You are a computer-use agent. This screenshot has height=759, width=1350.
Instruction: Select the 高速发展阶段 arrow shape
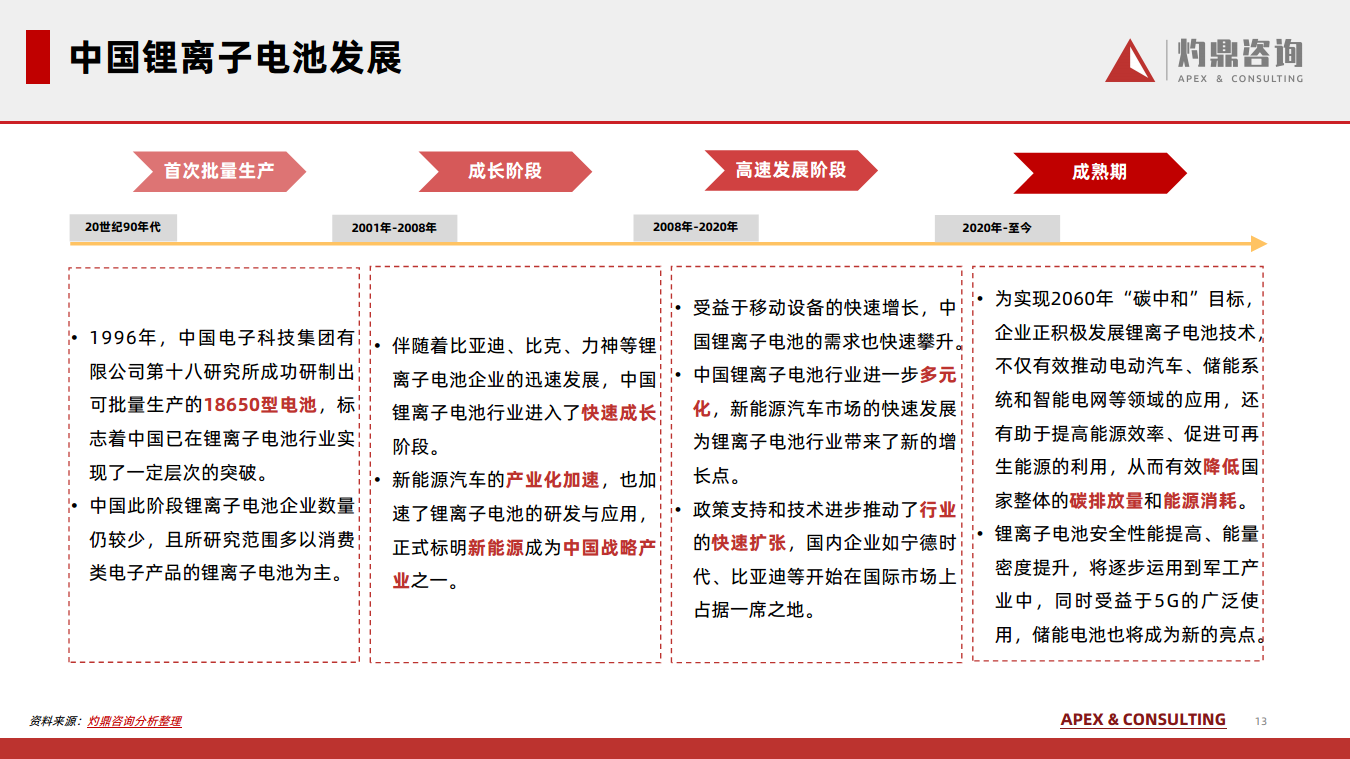pyautogui.click(x=791, y=170)
